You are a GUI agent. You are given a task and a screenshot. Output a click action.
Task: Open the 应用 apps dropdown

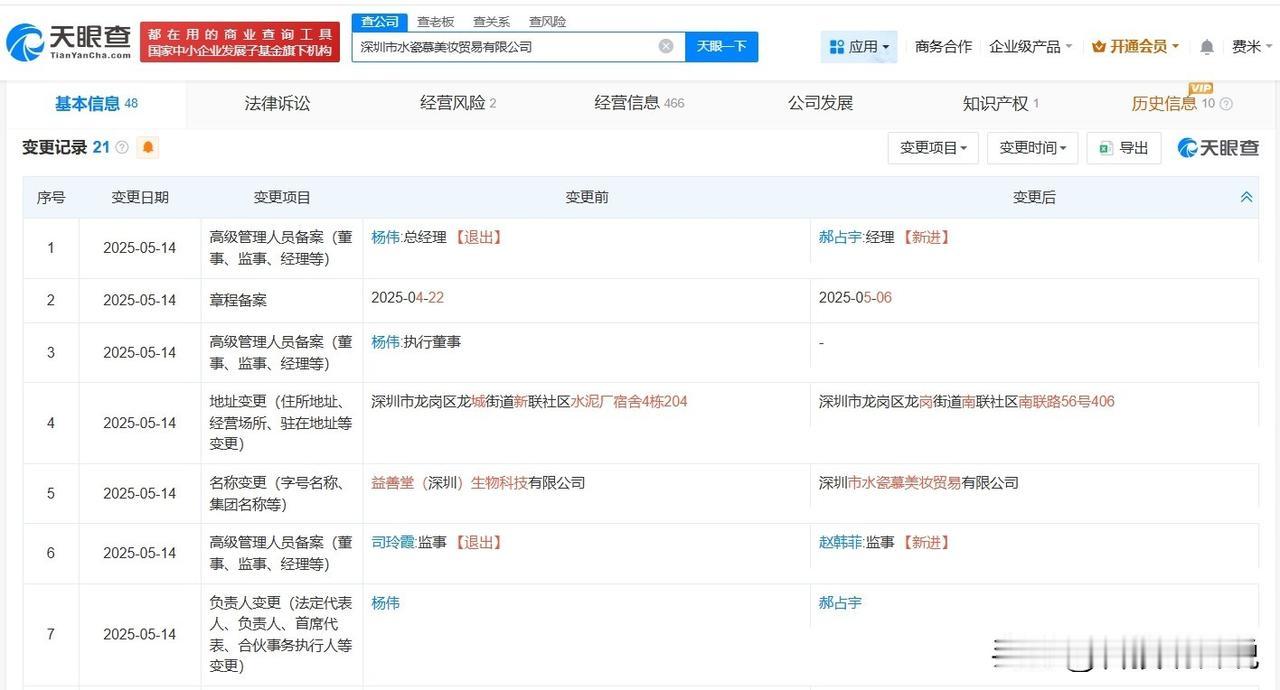(x=859, y=47)
